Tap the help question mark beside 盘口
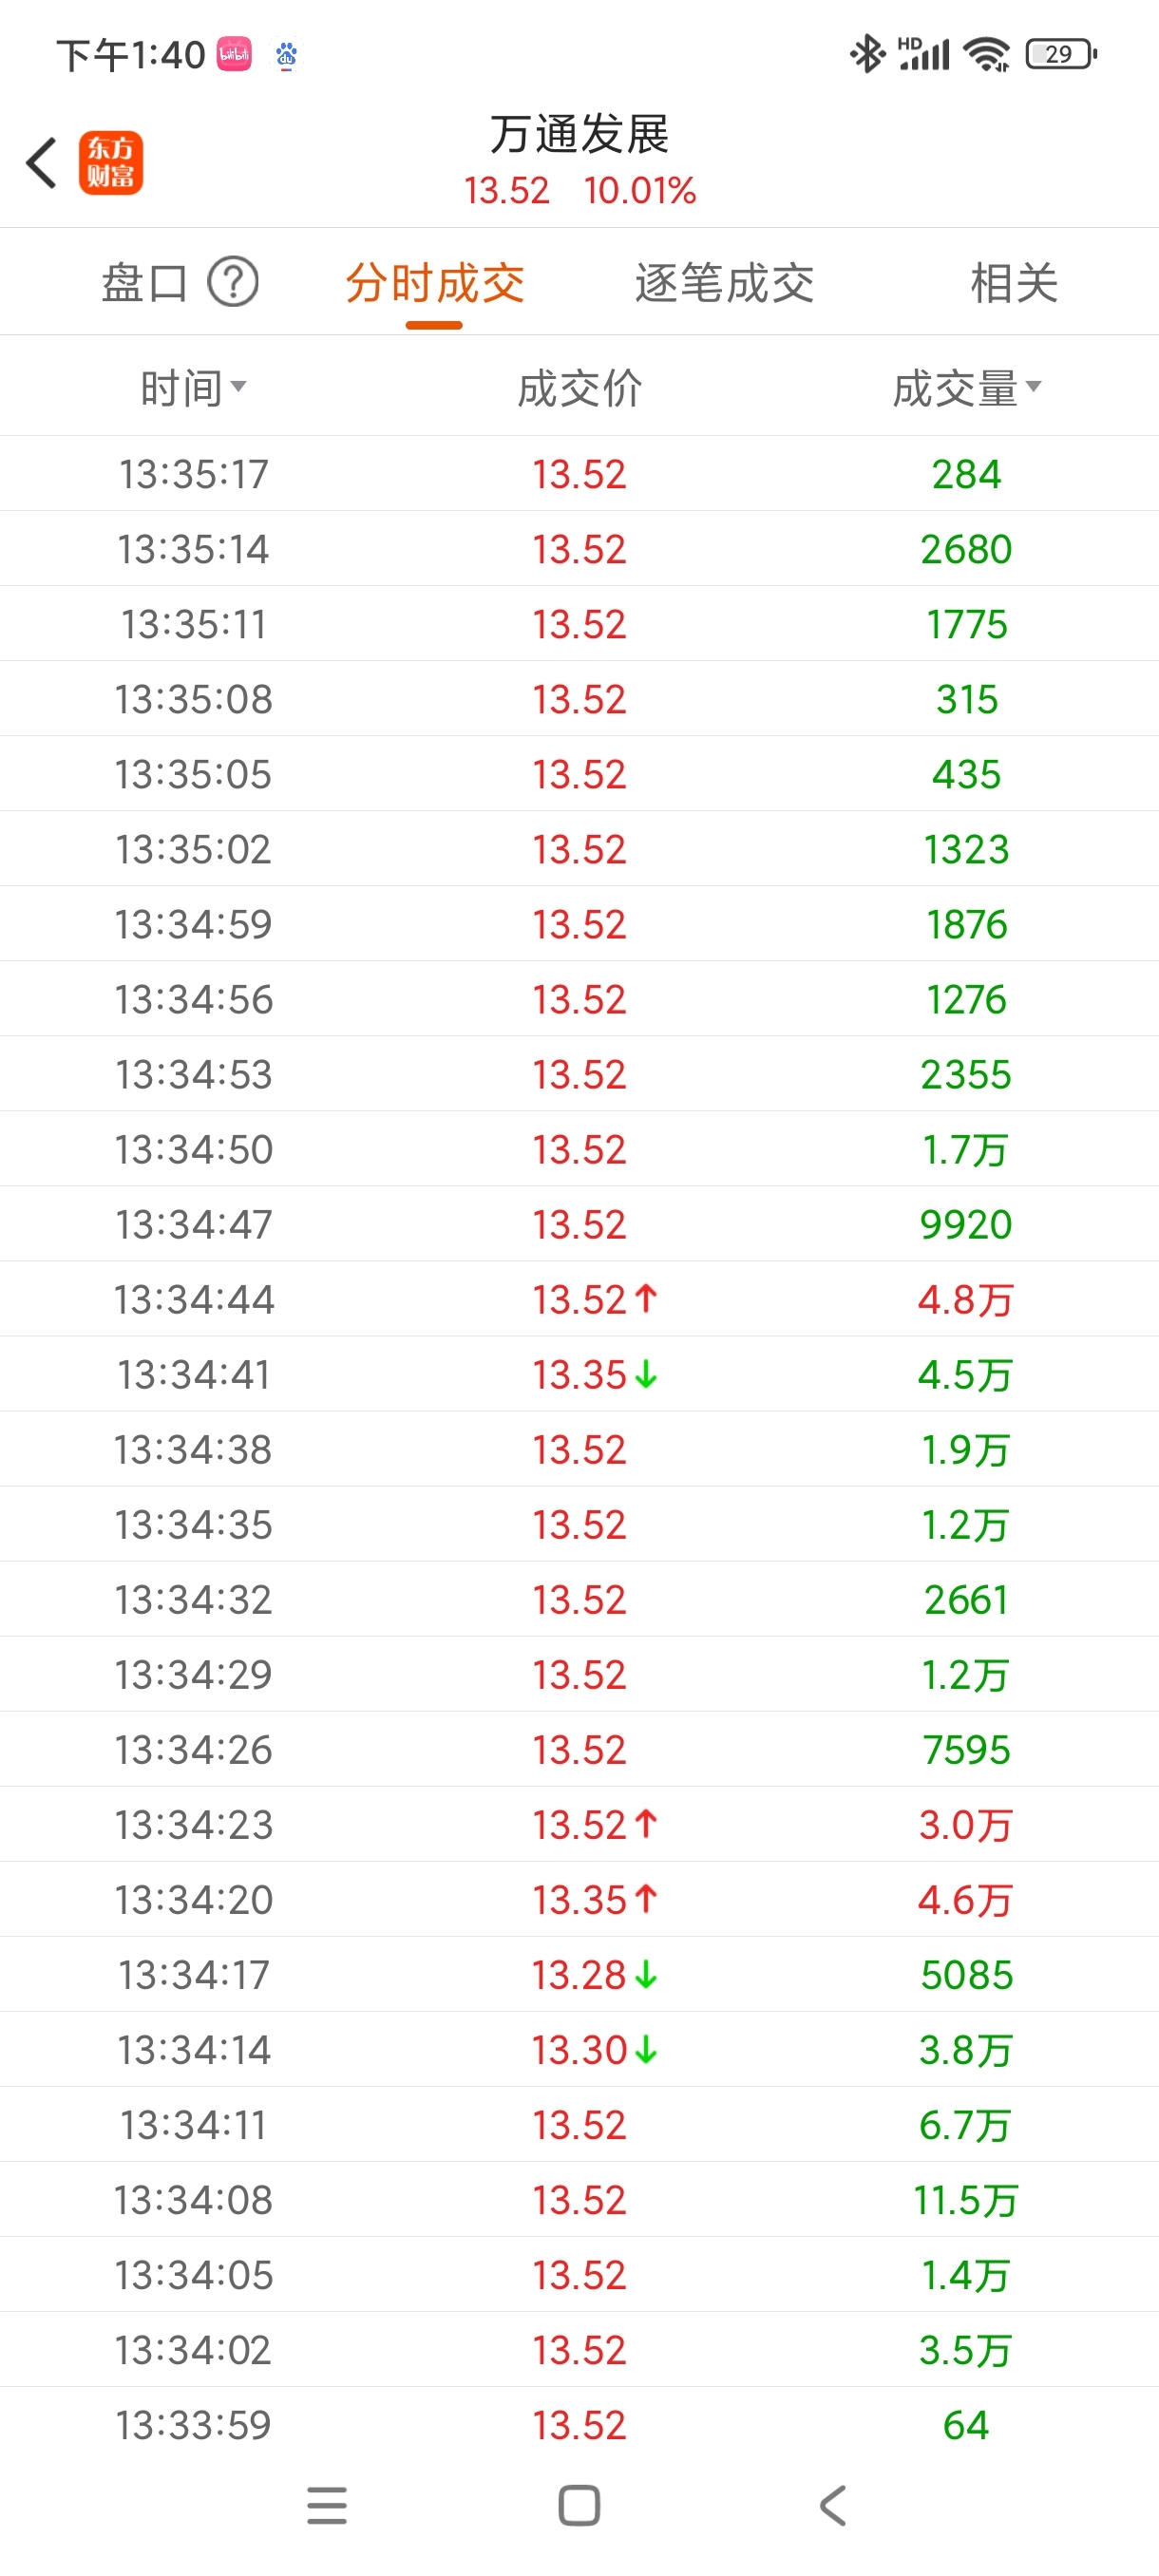1159x2576 pixels. tap(233, 283)
